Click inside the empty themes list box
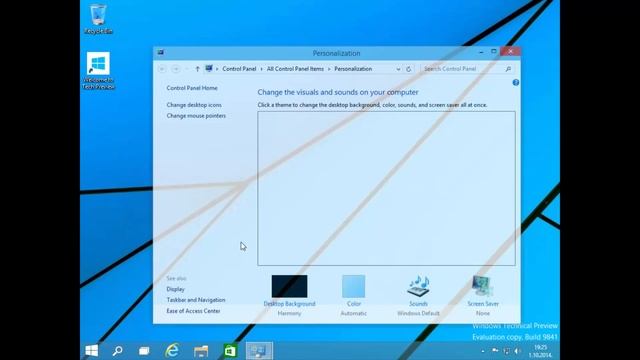Screen dimensions: 640x360 coord(386,188)
